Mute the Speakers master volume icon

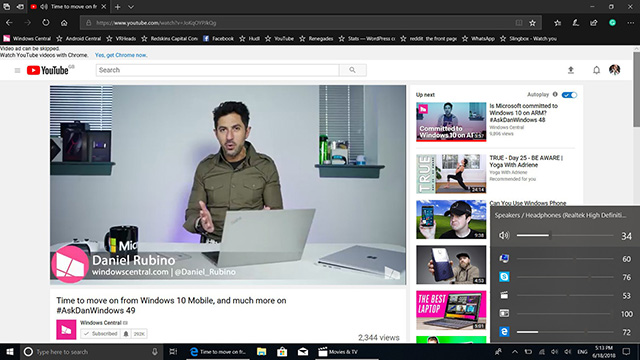504,235
